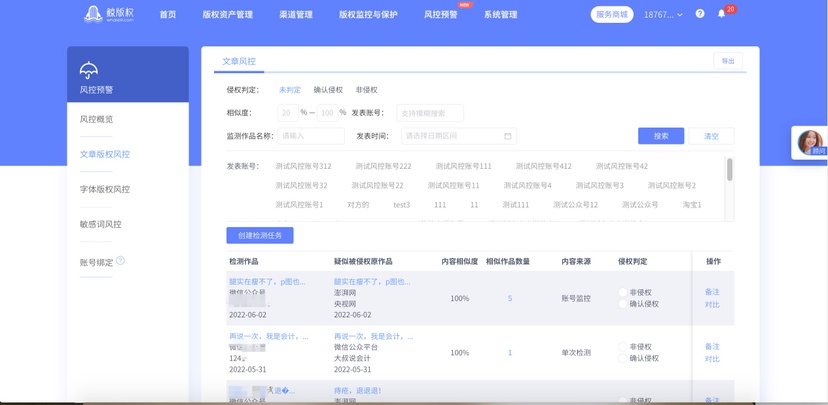Select account 测试风控账号412
The height and width of the screenshot is (405, 828).
coord(544,166)
